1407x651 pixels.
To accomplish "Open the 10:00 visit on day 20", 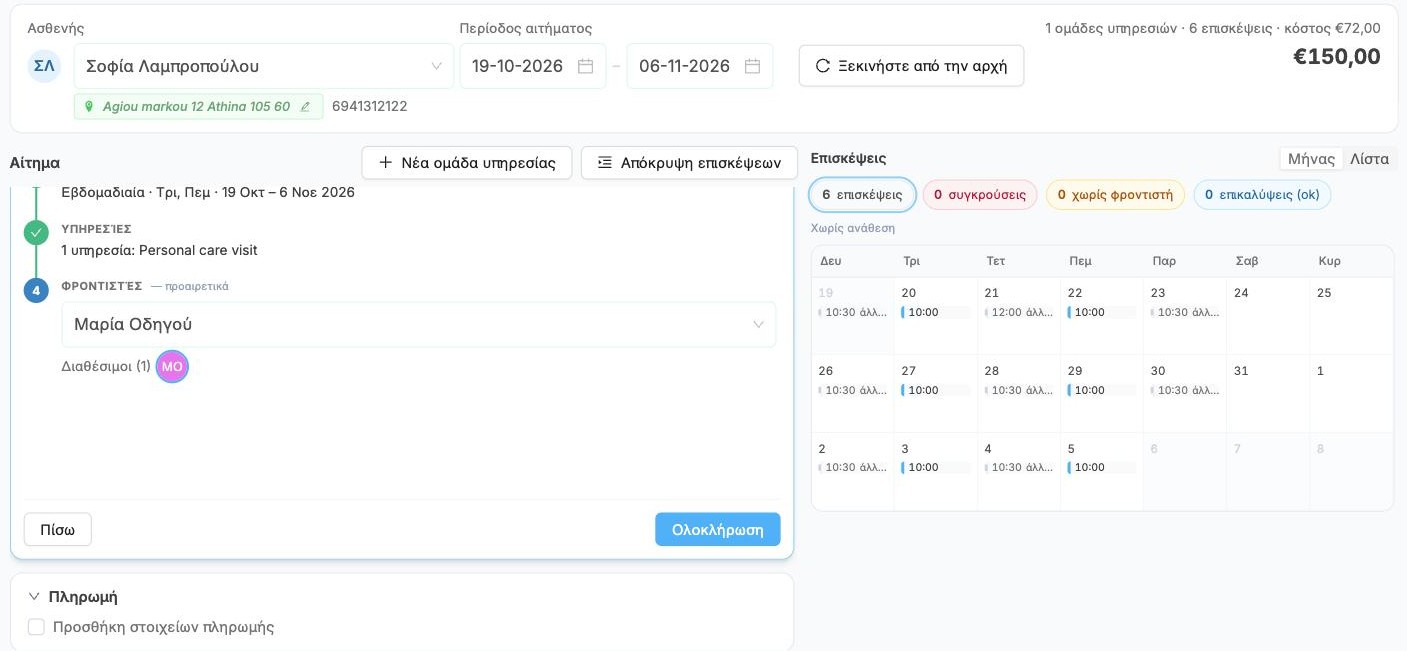I will pos(935,313).
